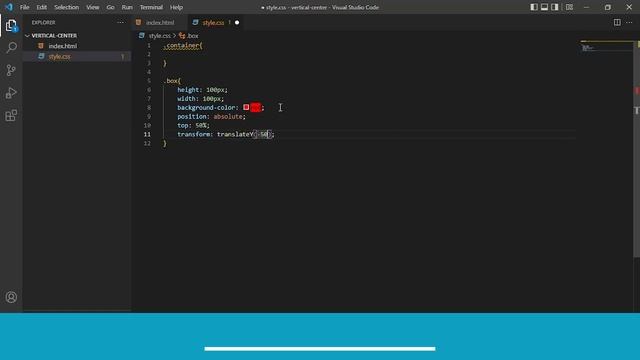Click on line number 11 in gutter
This screenshot has height=360, width=640.
[147, 134]
